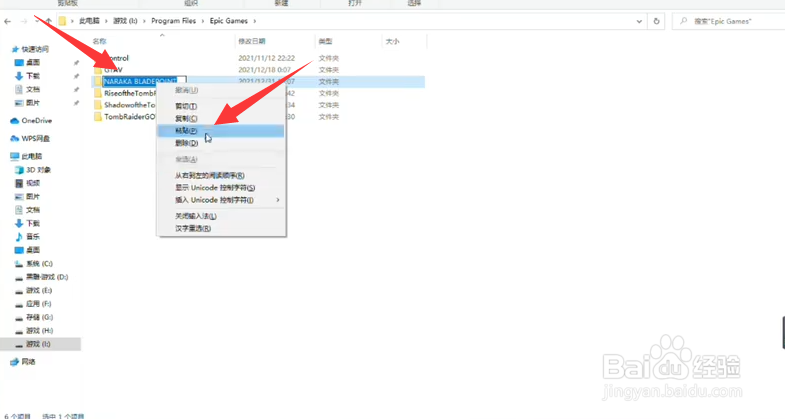The height and width of the screenshot is (419, 785).
Task: Click the 2021/11/12 22:22 date cell
Action: (x=266, y=58)
